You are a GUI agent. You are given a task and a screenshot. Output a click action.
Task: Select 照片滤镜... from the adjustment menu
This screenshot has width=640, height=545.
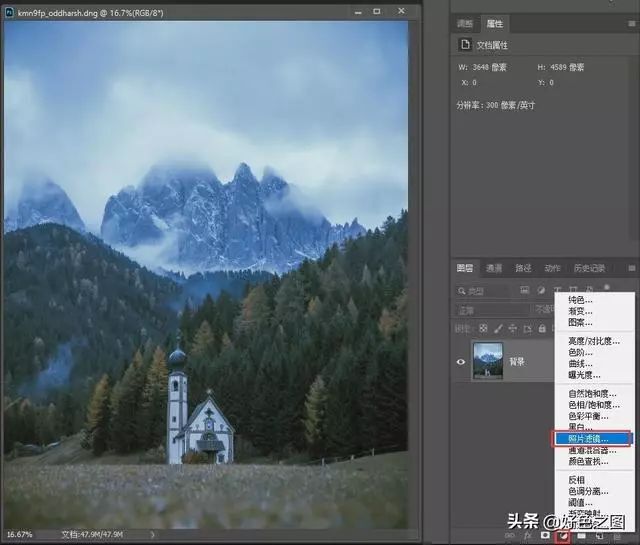coord(594,438)
